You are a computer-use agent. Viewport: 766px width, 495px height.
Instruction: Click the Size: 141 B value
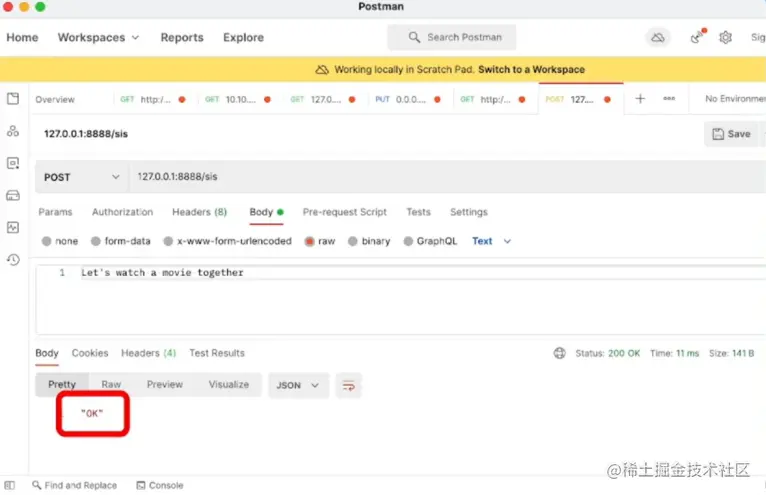coord(731,353)
